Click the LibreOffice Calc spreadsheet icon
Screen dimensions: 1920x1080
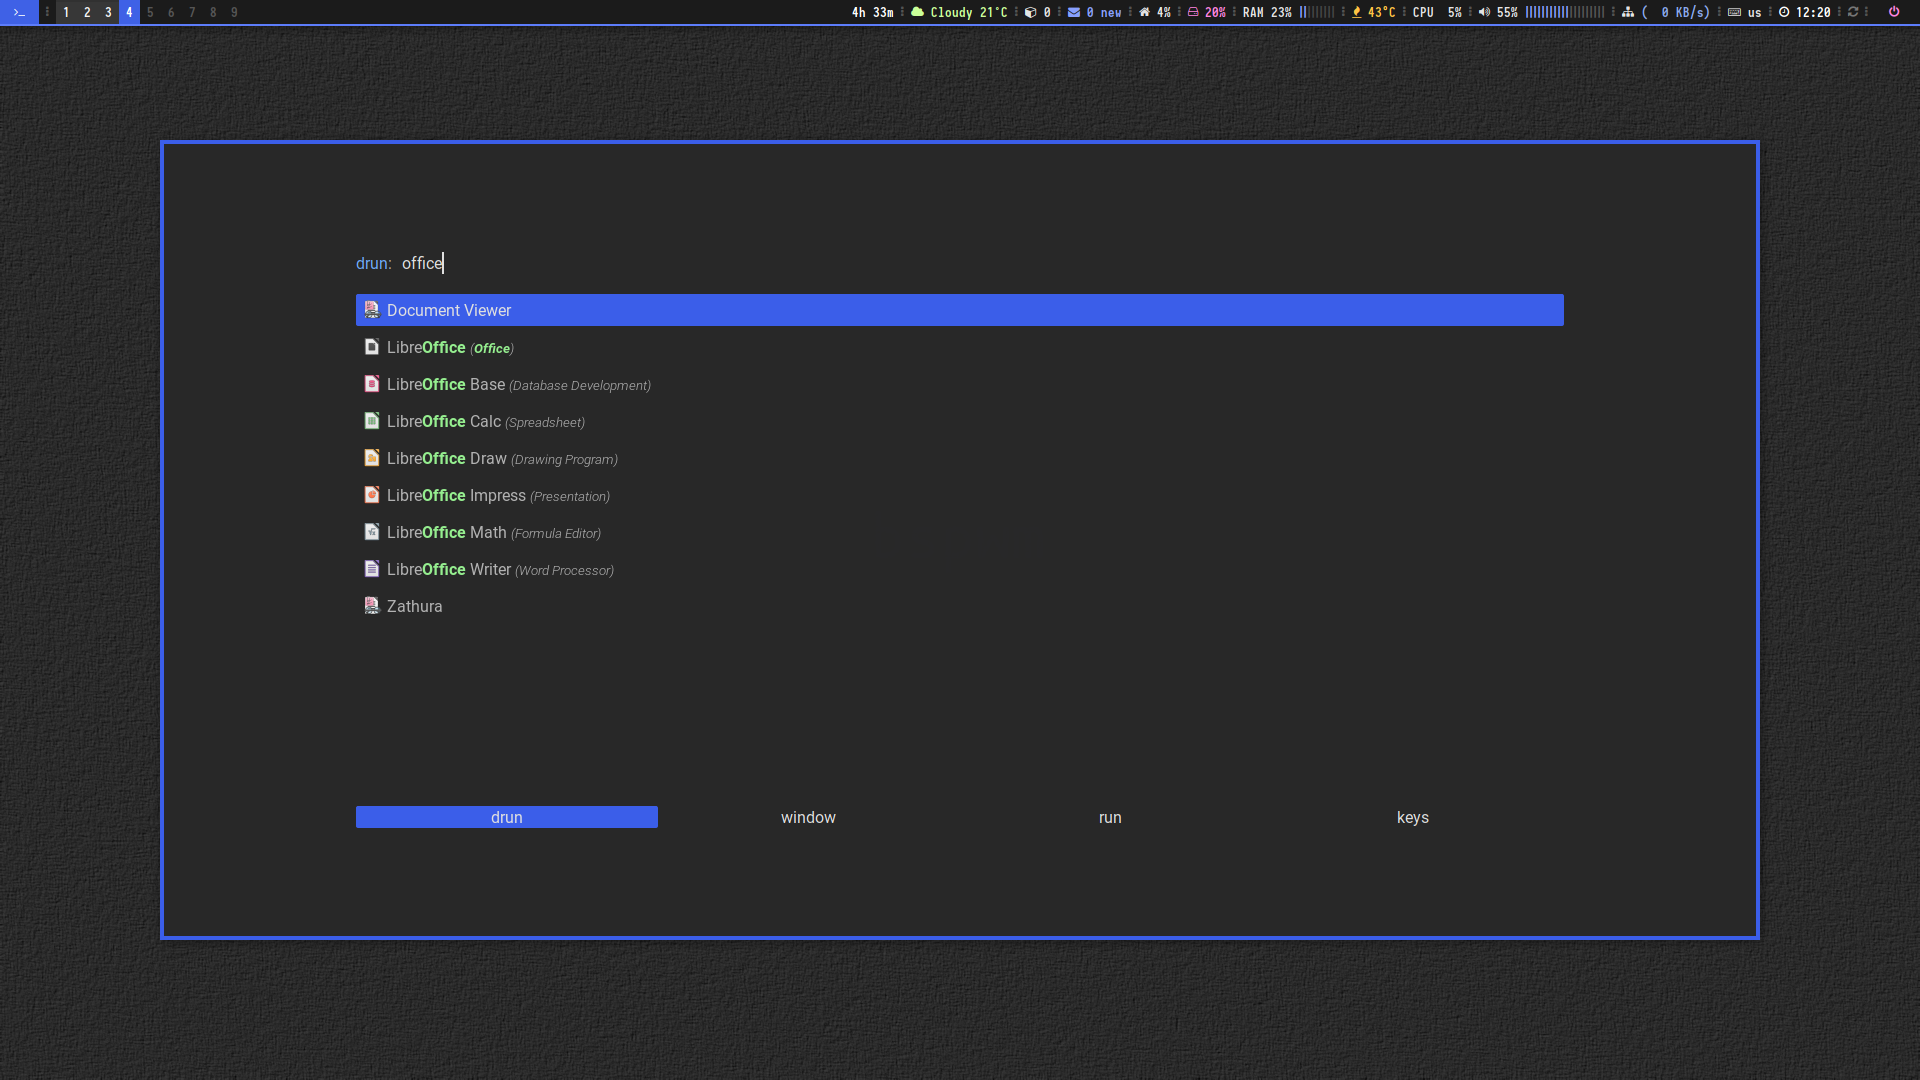coord(371,421)
